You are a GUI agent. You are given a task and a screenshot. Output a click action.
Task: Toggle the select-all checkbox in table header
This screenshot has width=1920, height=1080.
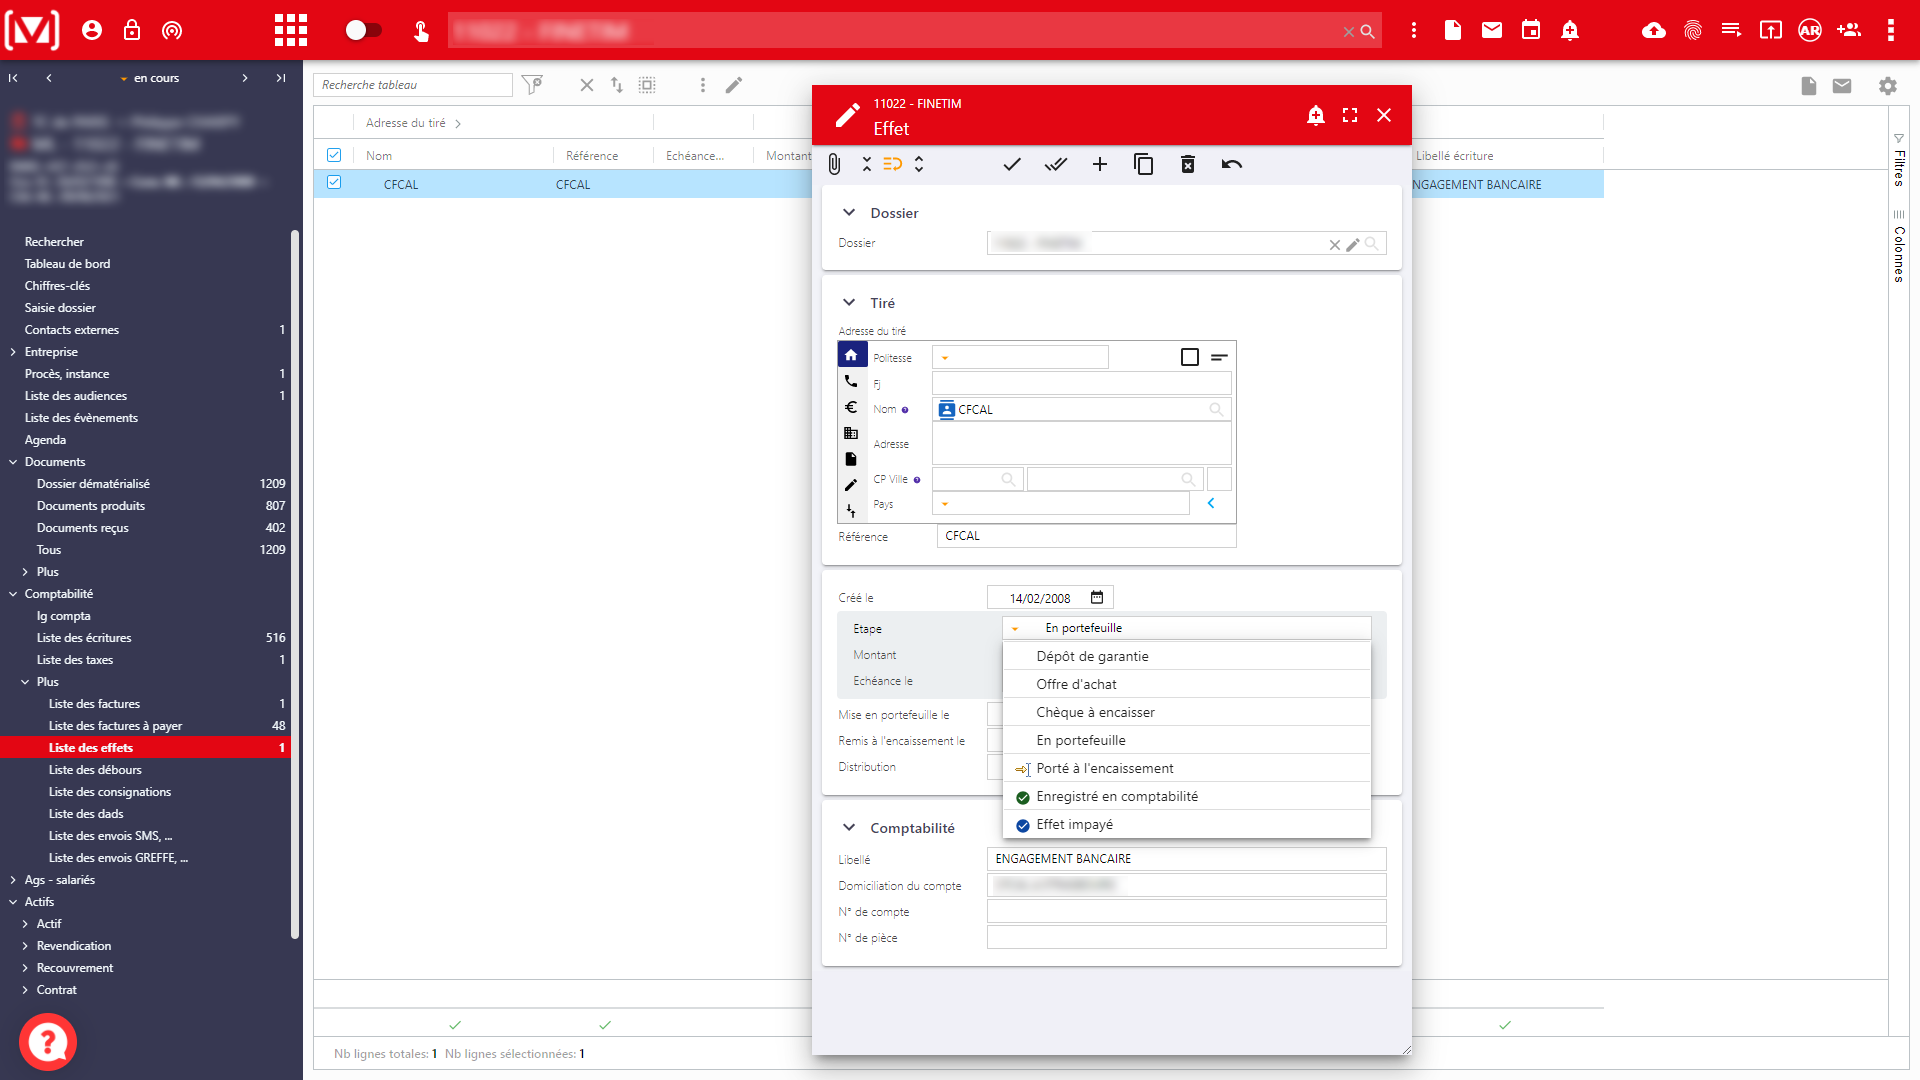[334, 155]
